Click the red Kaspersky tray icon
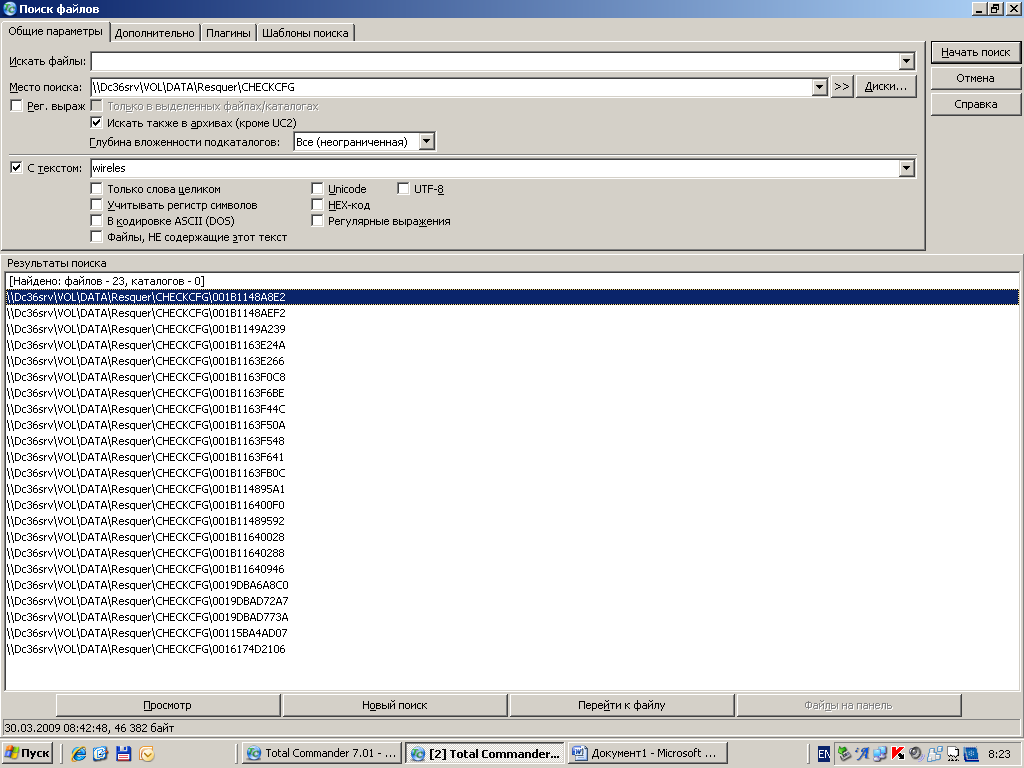Image resolution: width=1024 pixels, height=768 pixels. coord(898,753)
